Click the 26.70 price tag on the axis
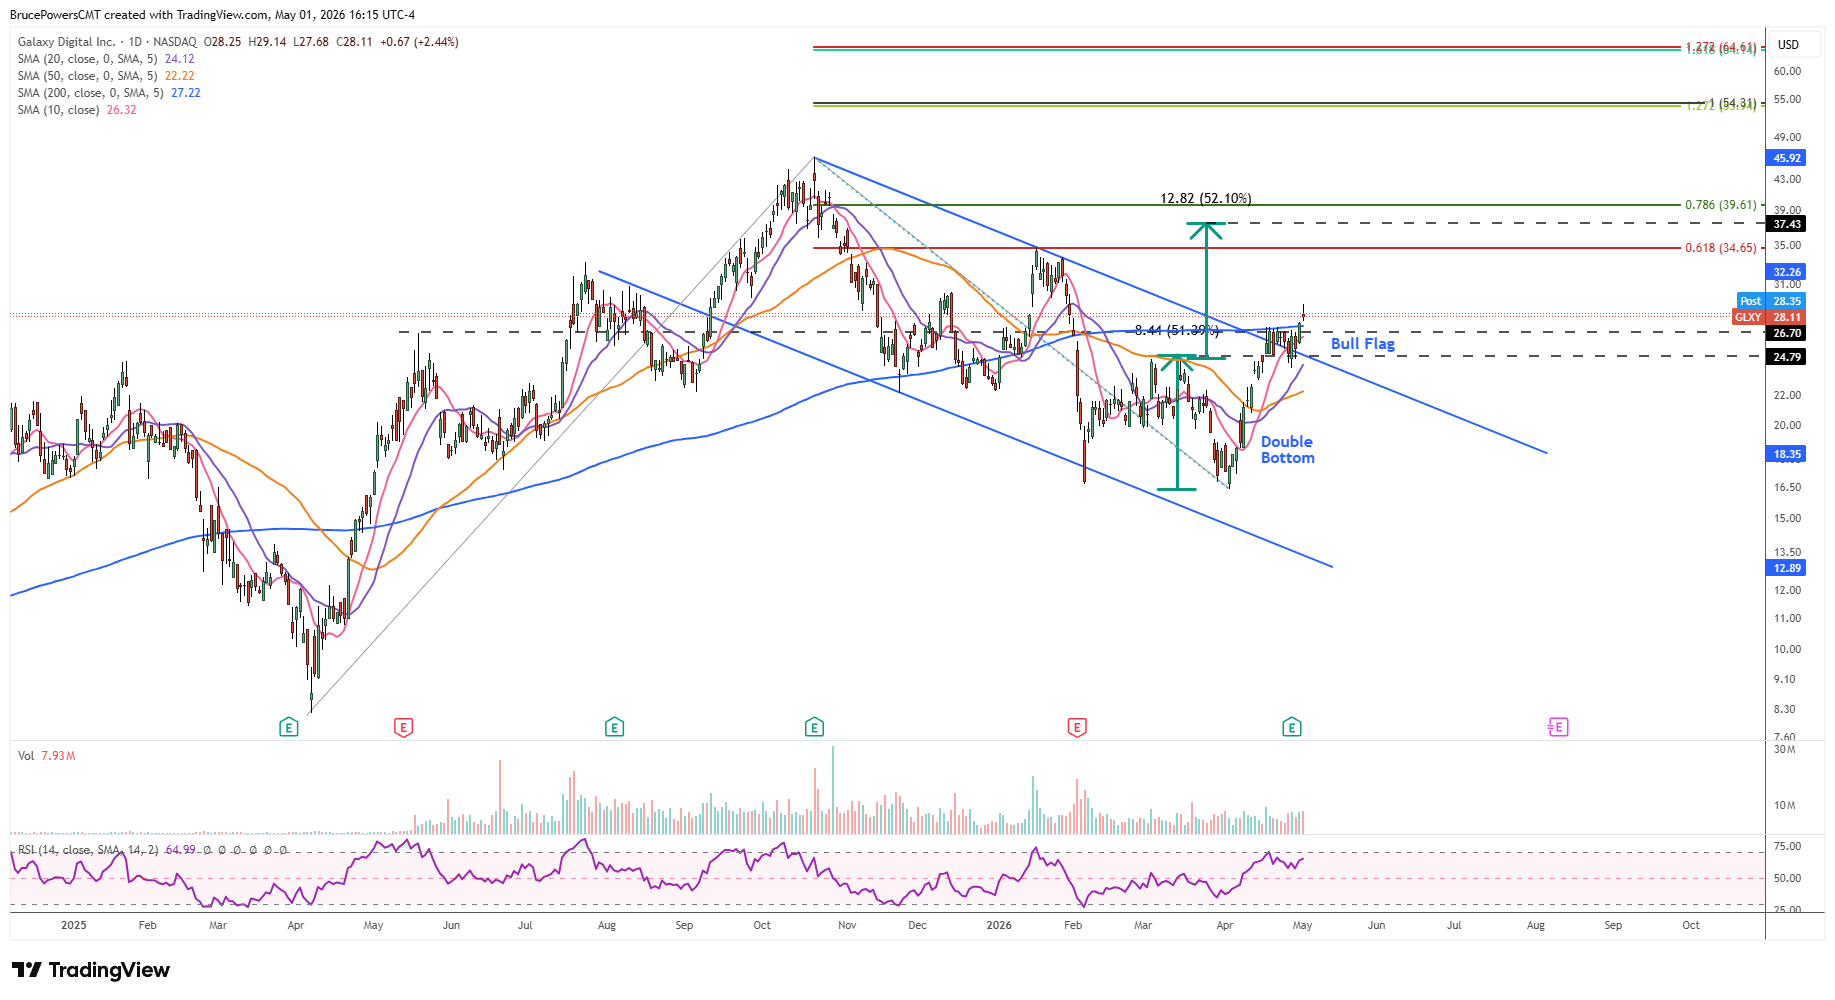 tap(1787, 333)
